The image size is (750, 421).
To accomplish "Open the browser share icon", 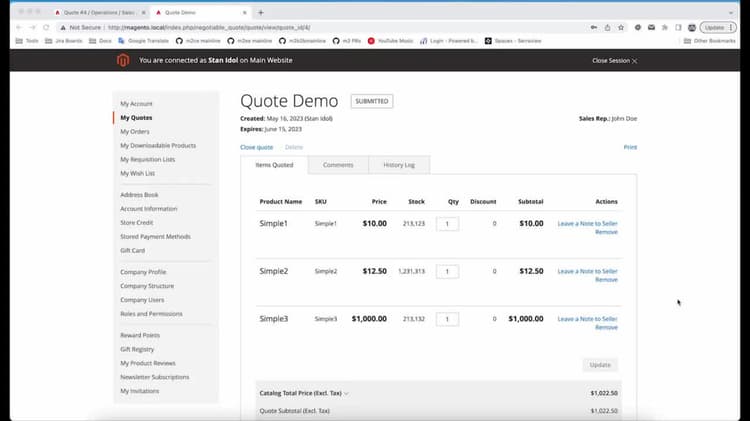I will point(607,27).
